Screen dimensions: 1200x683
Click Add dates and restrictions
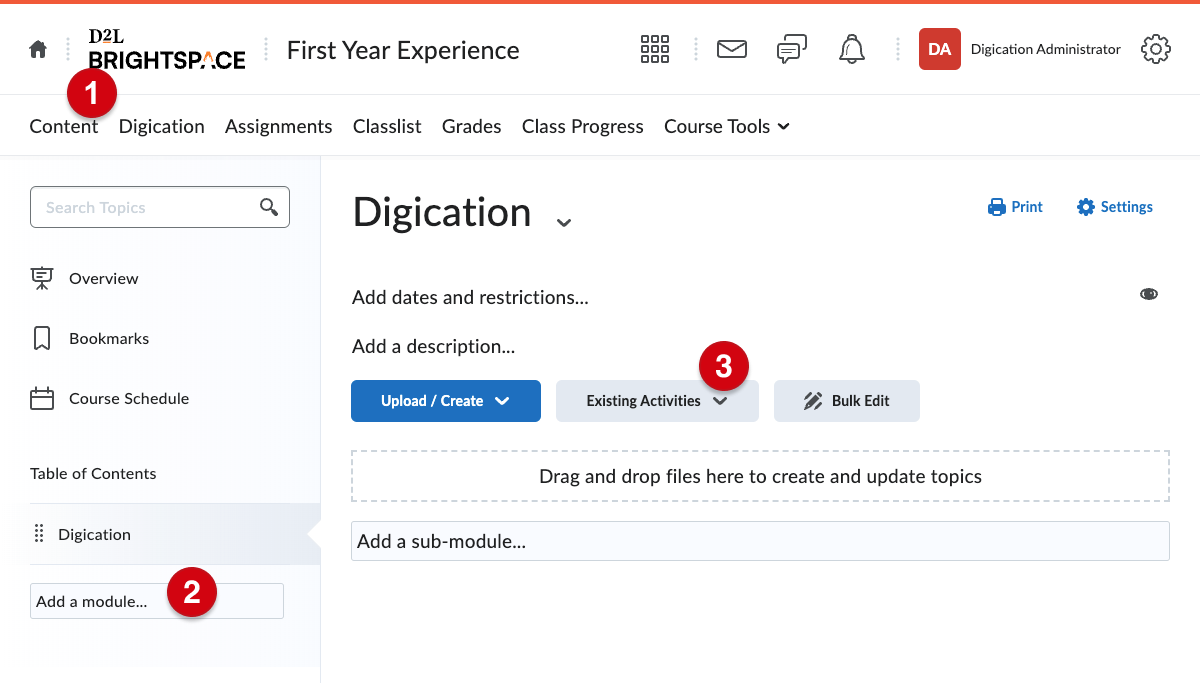(470, 297)
